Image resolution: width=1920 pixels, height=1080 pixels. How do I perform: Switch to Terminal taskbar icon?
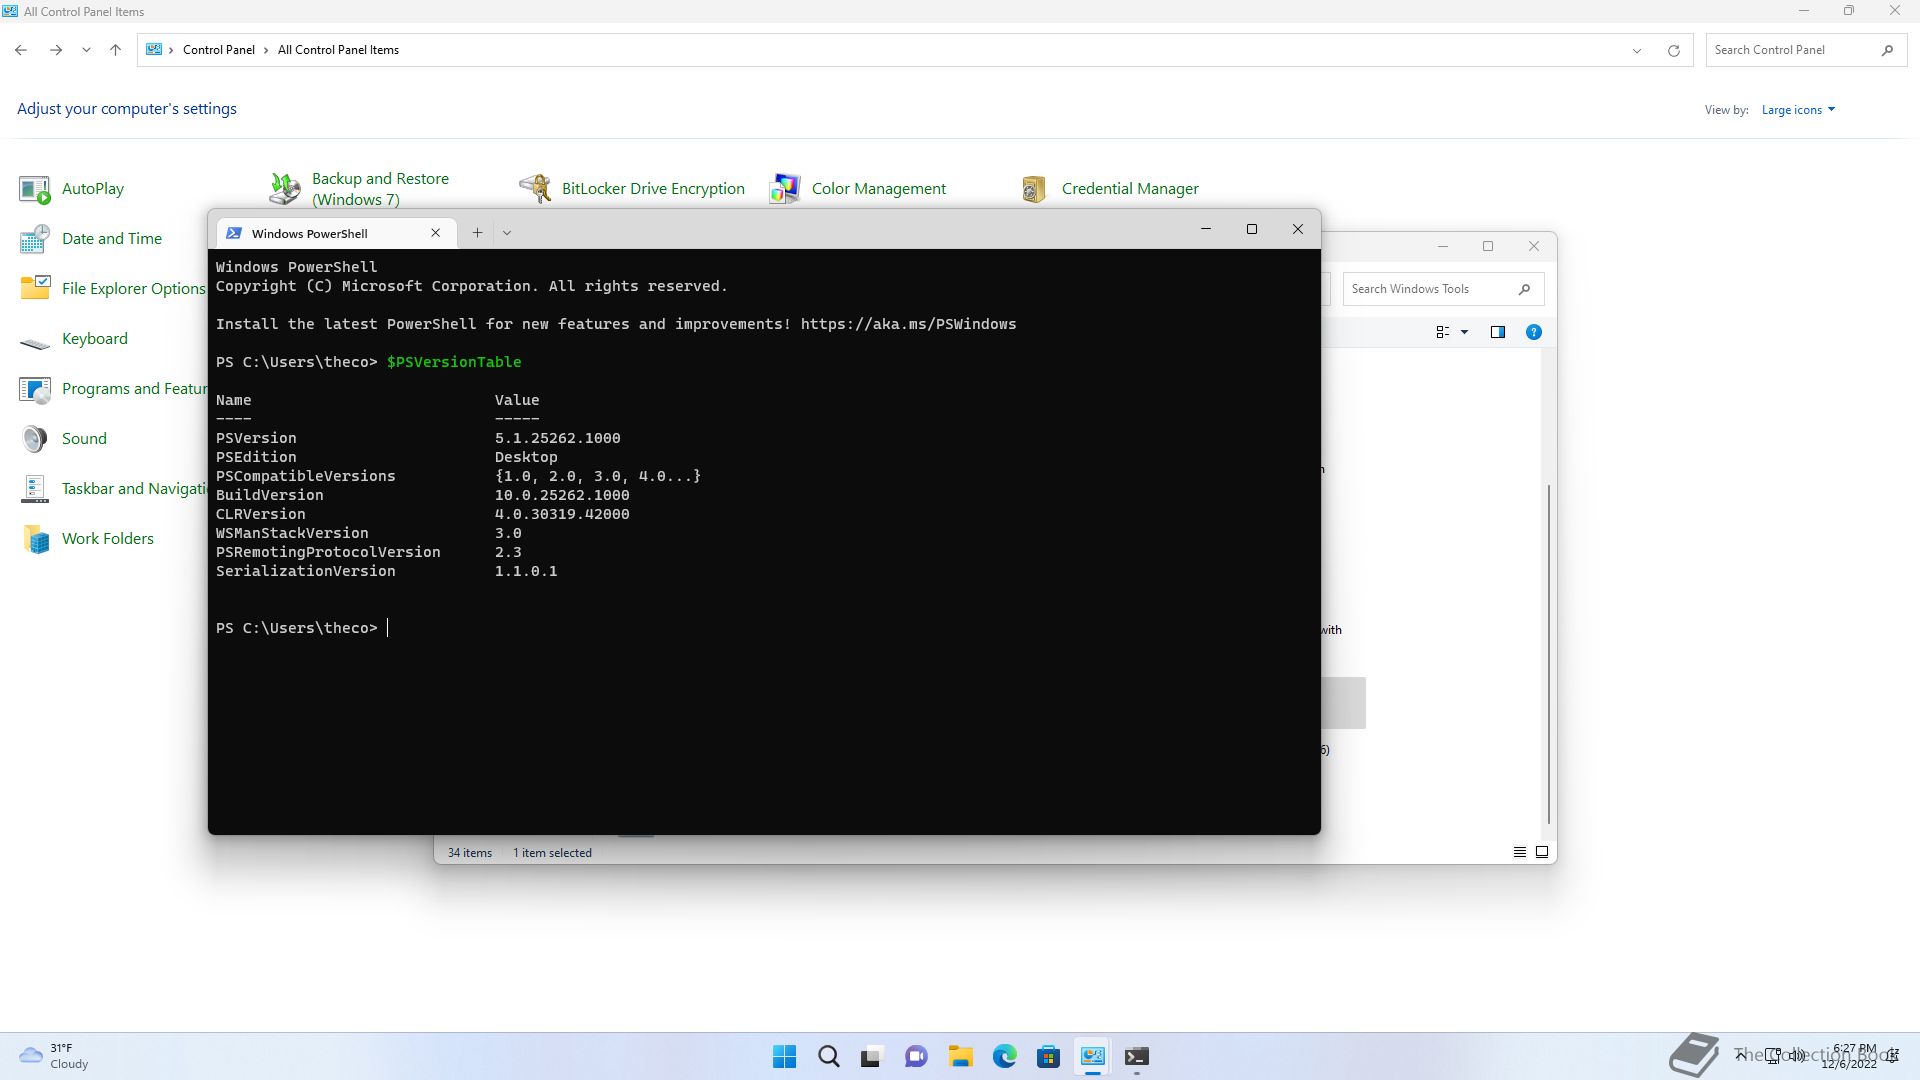pyautogui.click(x=1136, y=1056)
